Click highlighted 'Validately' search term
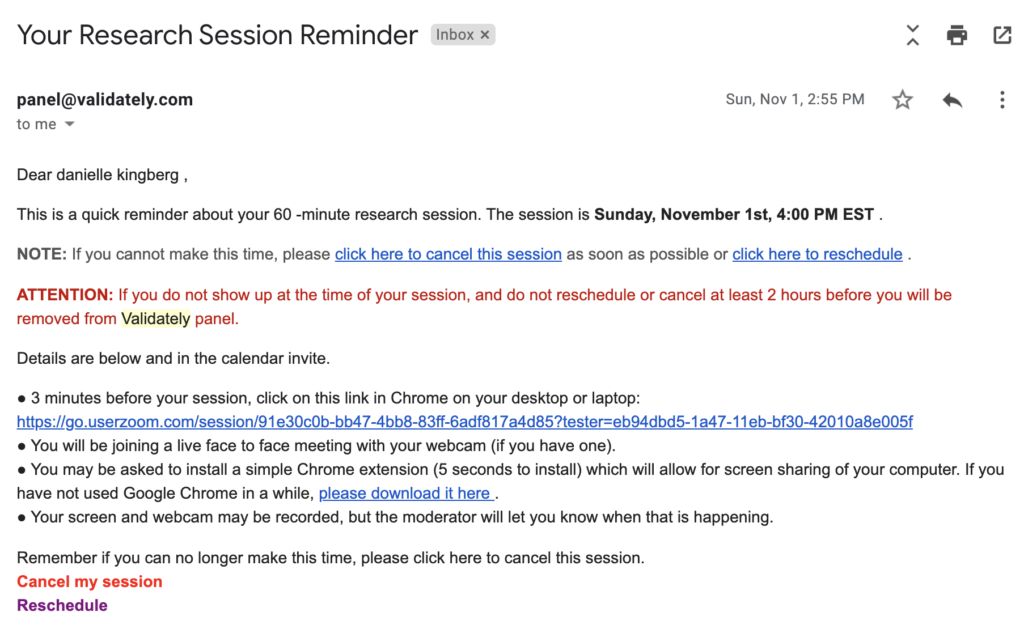Image resolution: width=1024 pixels, height=629 pixels. pyautogui.click(x=155, y=319)
